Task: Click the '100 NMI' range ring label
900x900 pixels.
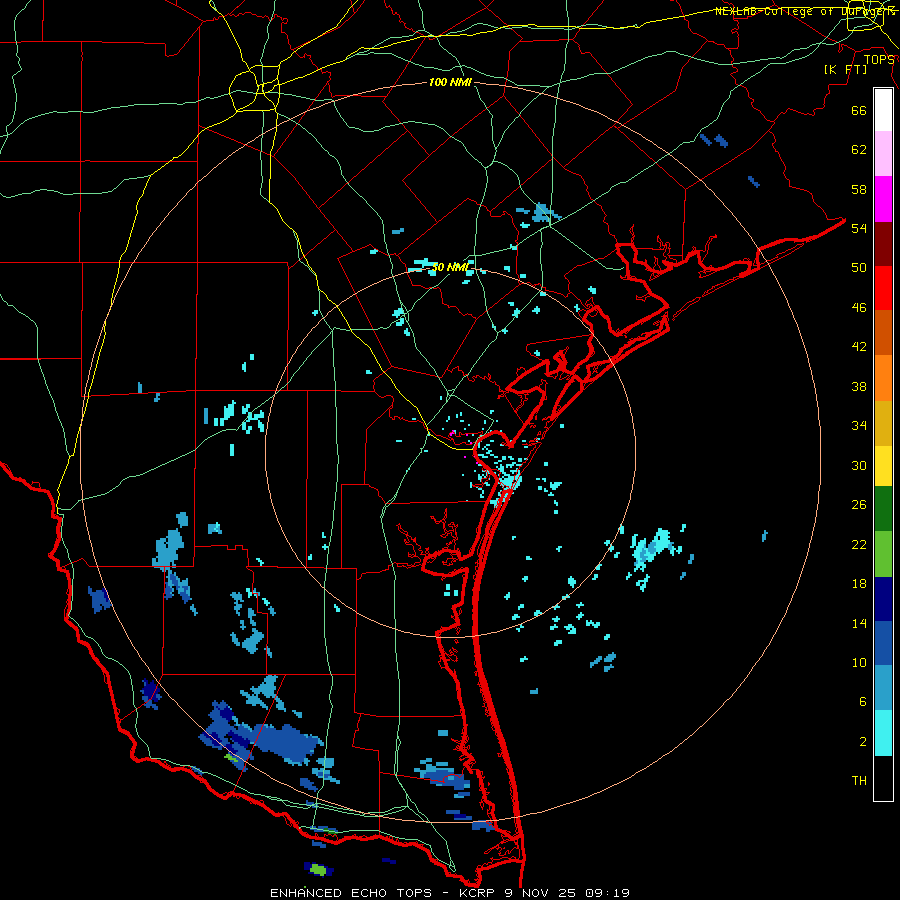Action: click(450, 82)
